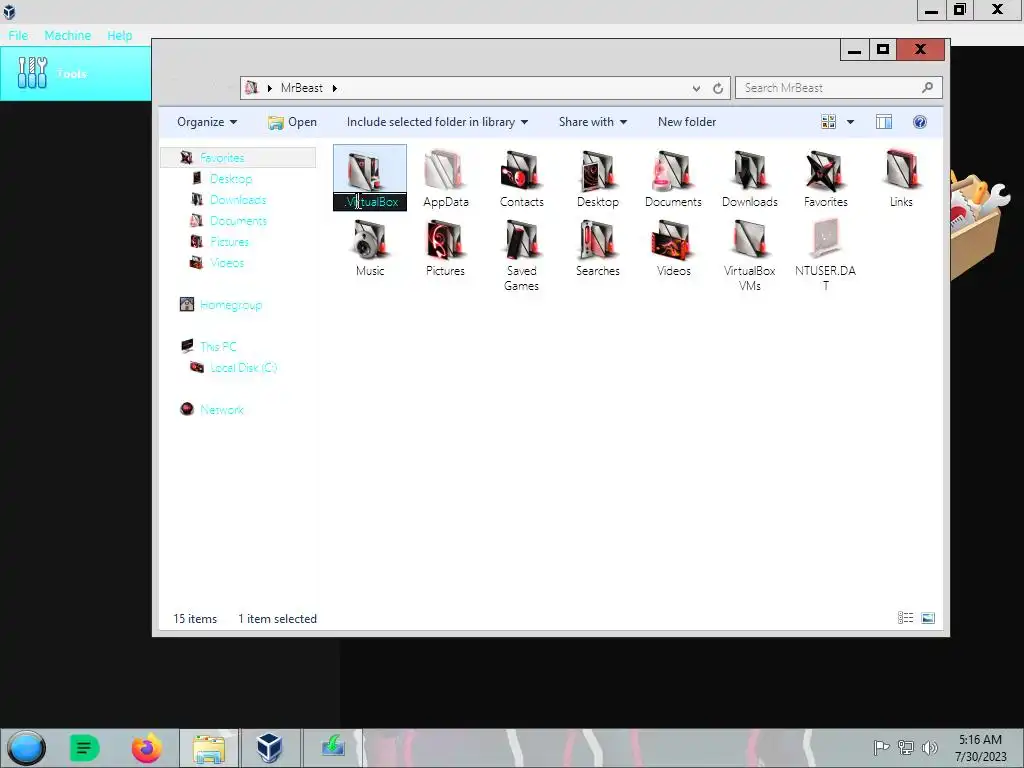Click the Start orb button
Viewport: 1024px width, 768px height.
click(27, 748)
